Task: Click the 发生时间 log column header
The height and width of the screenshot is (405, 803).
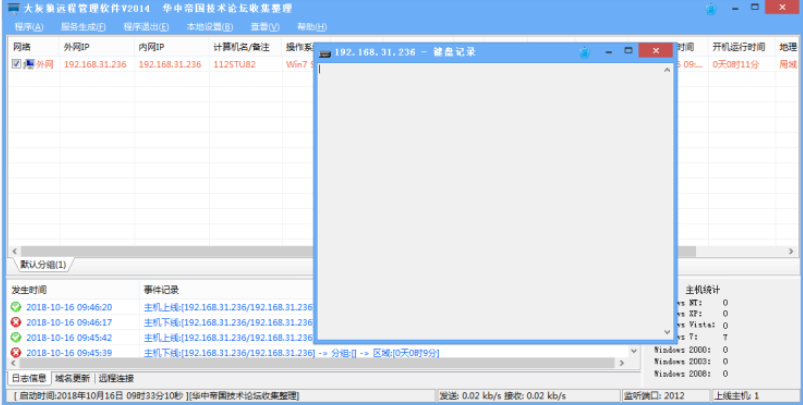Action: coord(74,290)
